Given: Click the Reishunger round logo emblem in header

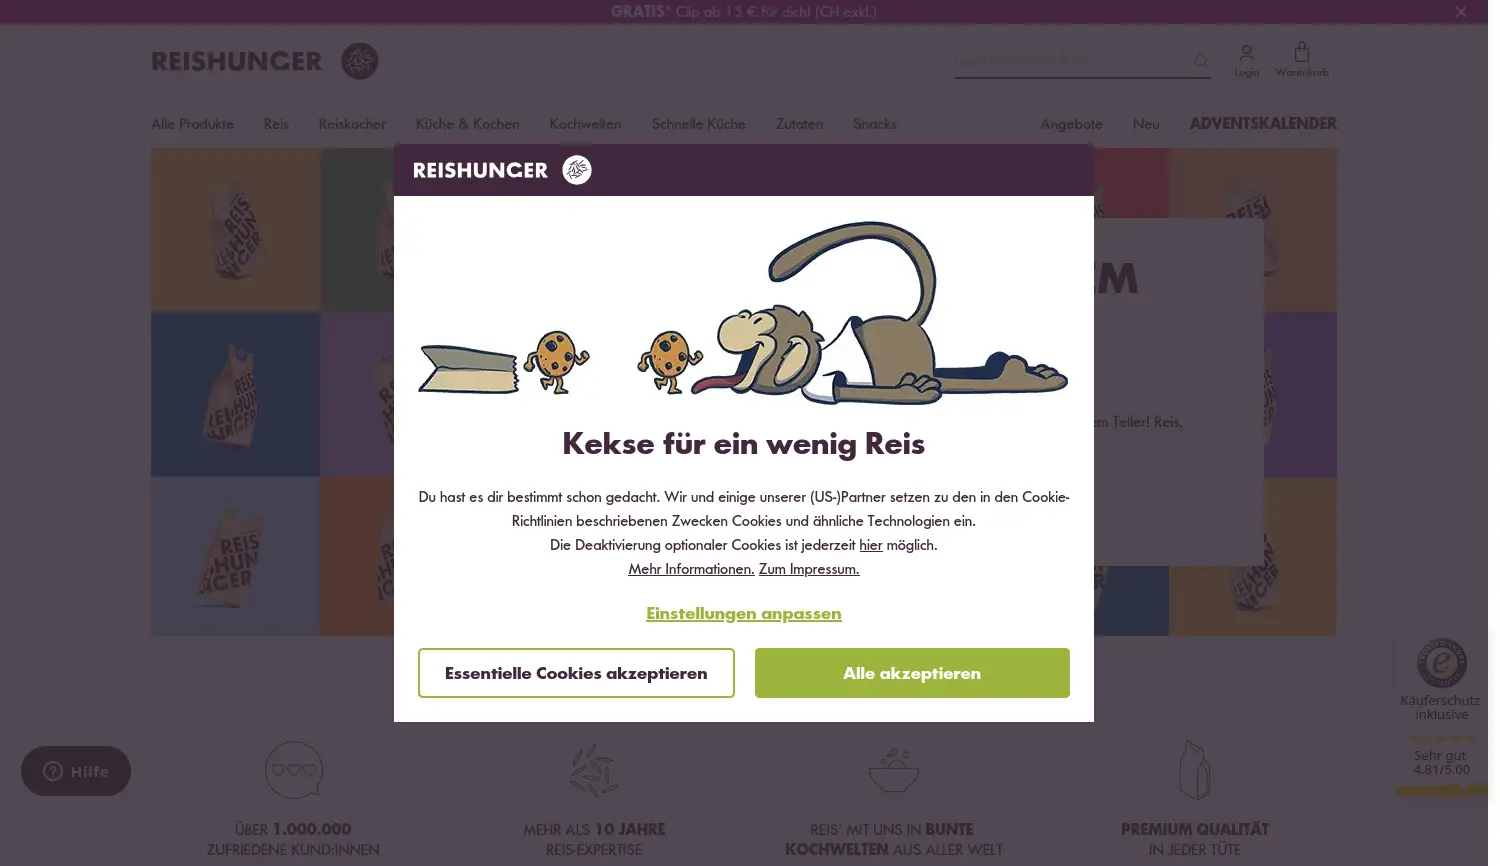Looking at the screenshot, I should point(359,61).
